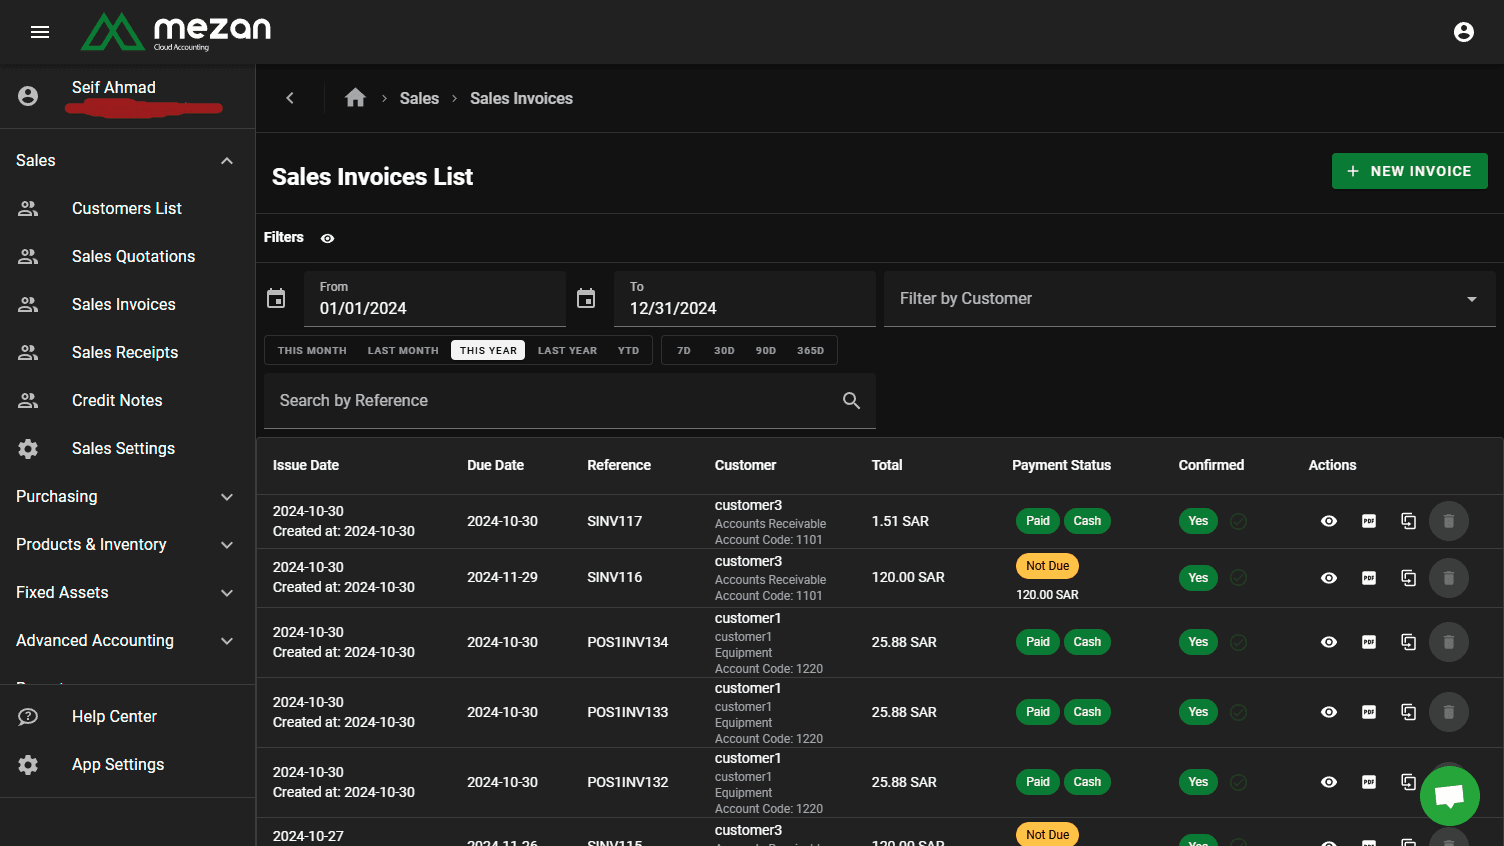
Task: Open Sales Receipts in sidebar
Action: [x=127, y=352]
